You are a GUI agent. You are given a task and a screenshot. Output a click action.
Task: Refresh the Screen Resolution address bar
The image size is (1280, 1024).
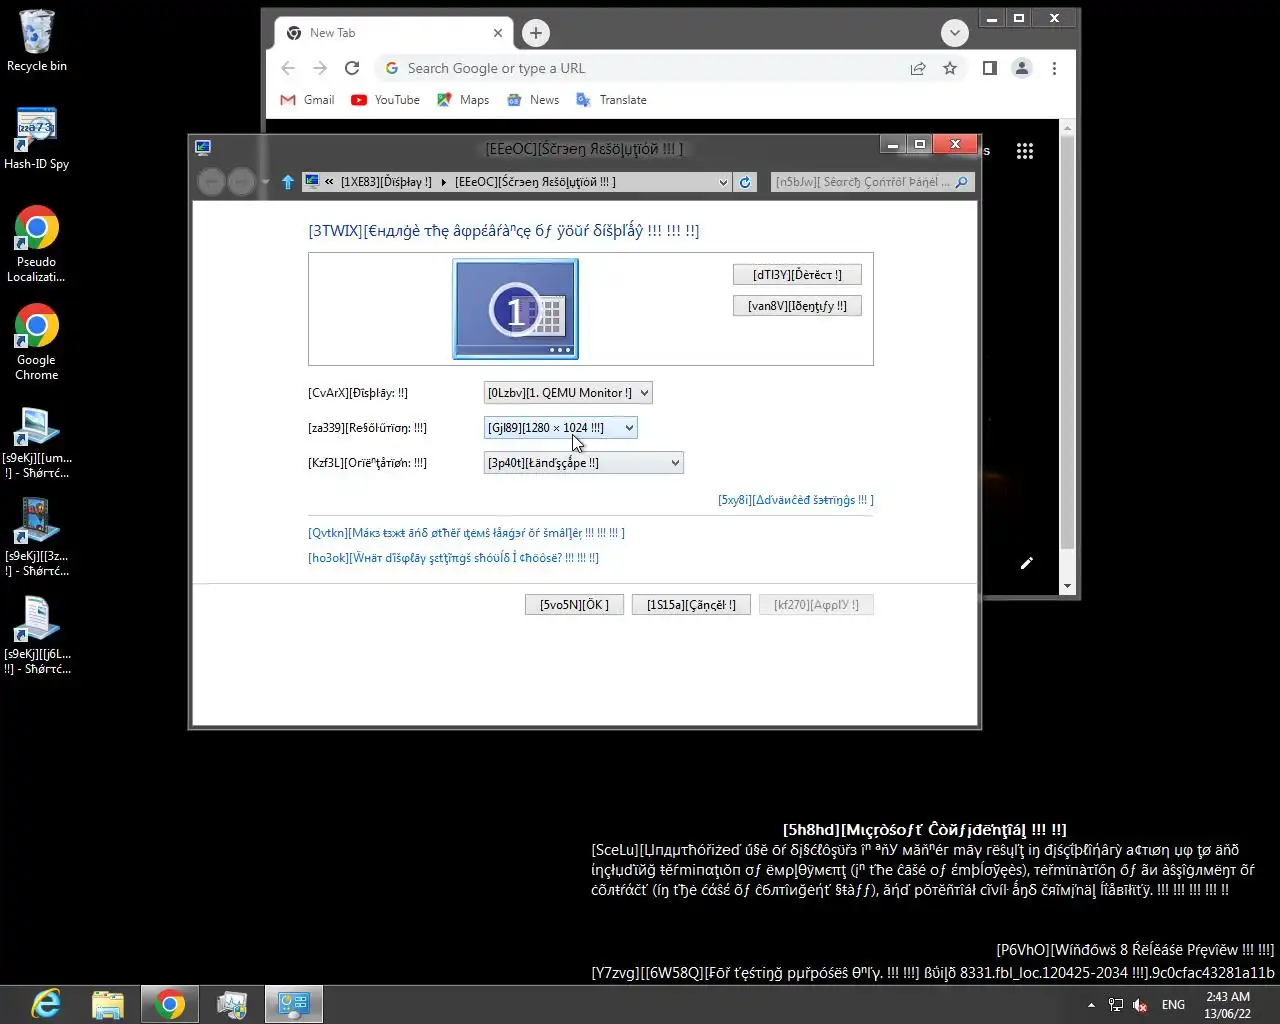click(745, 182)
